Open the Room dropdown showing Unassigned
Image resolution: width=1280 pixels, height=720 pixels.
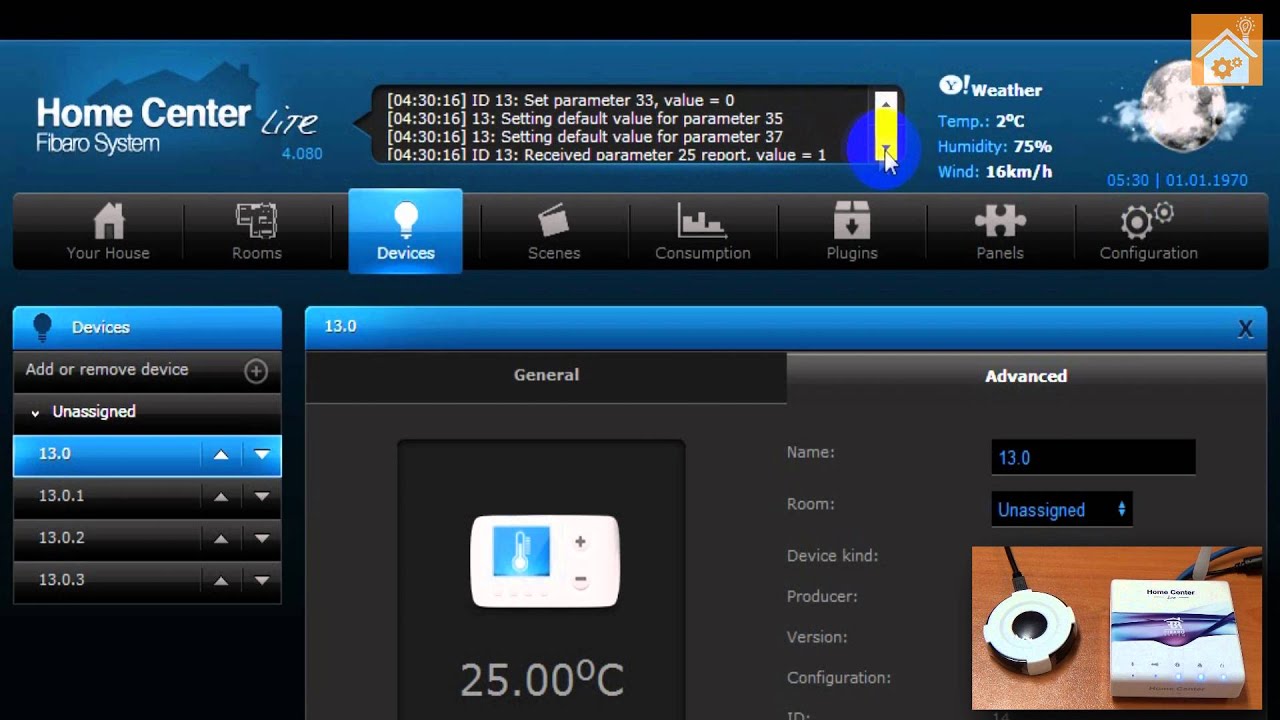pos(1062,509)
